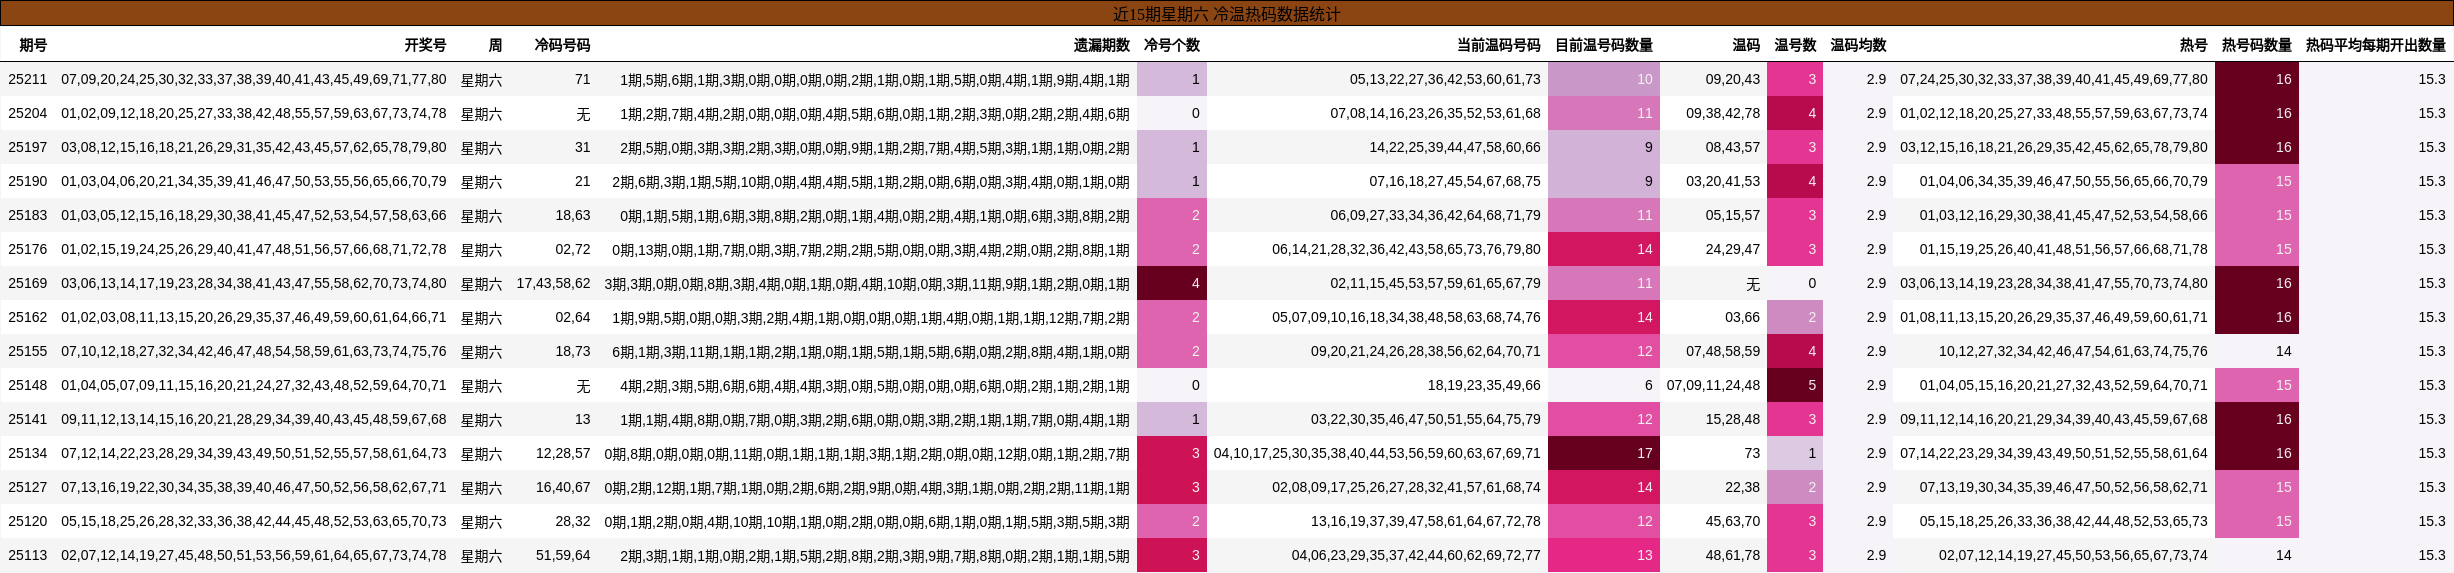Viewport: 2454px width, 573px height.
Task: Select the 热号 column header
Action: click(x=2193, y=45)
